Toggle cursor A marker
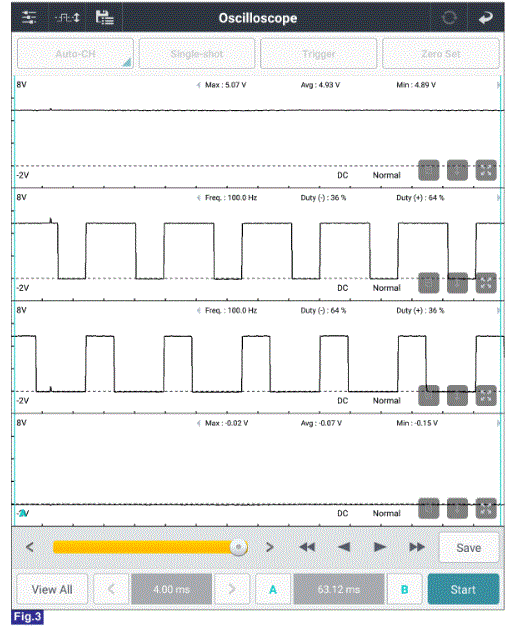 point(273,589)
